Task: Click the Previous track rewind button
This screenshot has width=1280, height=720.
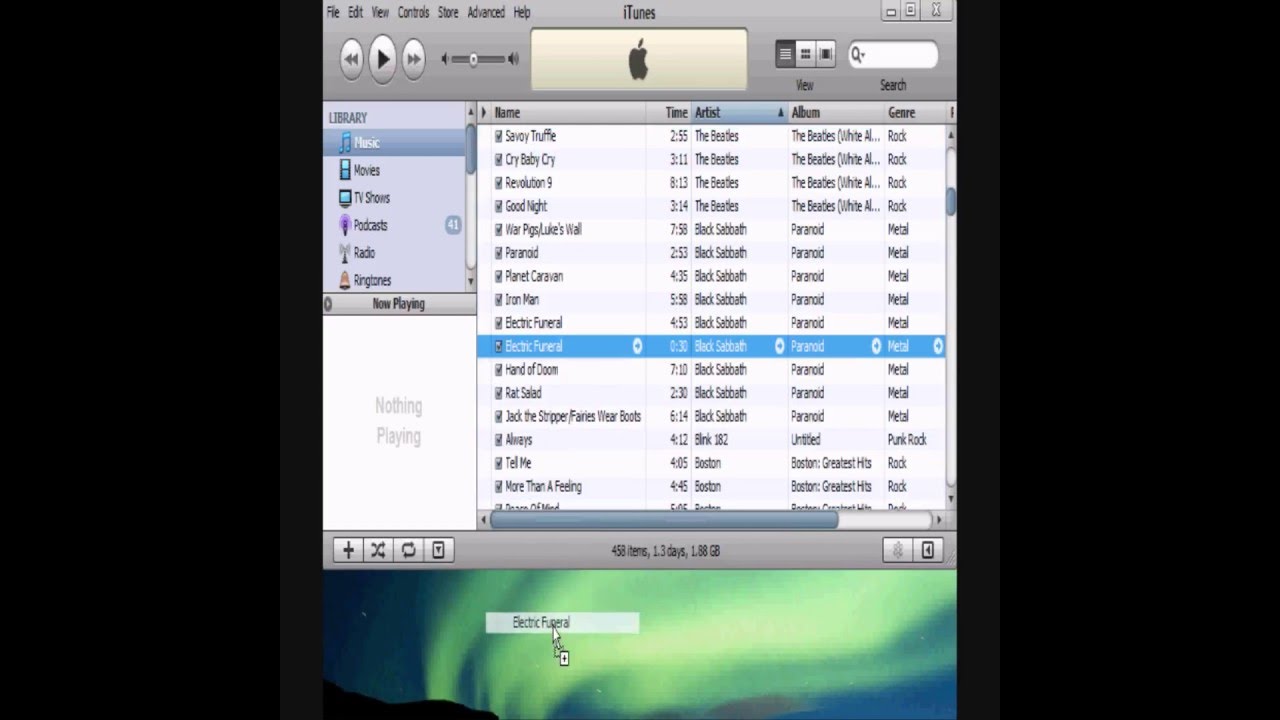Action: coord(350,59)
